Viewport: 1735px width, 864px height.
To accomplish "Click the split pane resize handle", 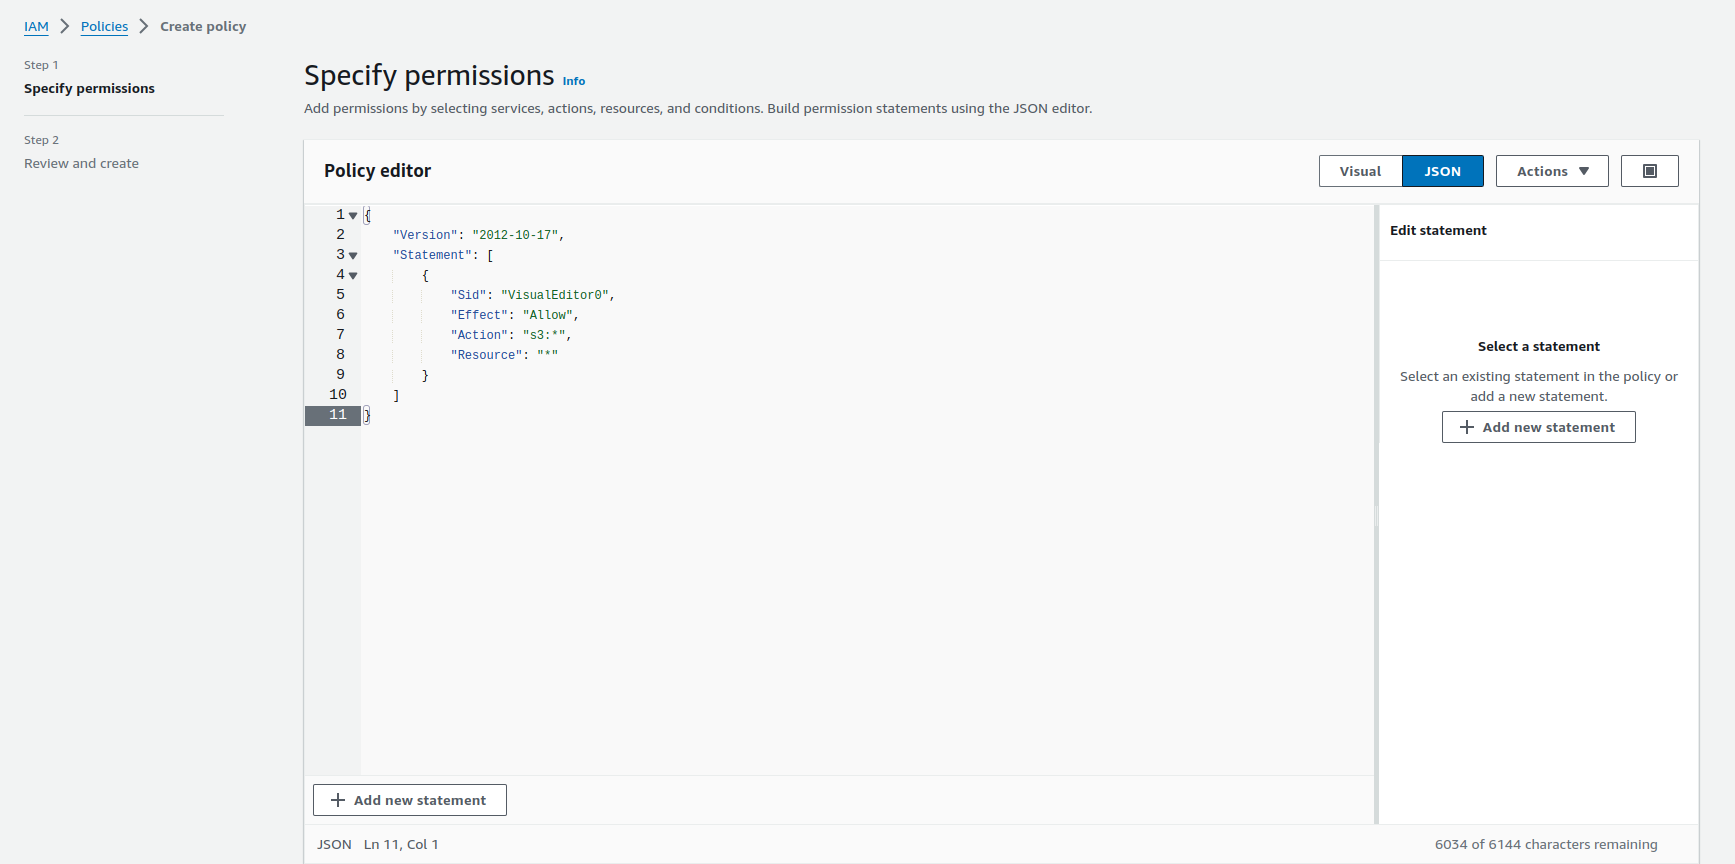I will pyautogui.click(x=1376, y=515).
